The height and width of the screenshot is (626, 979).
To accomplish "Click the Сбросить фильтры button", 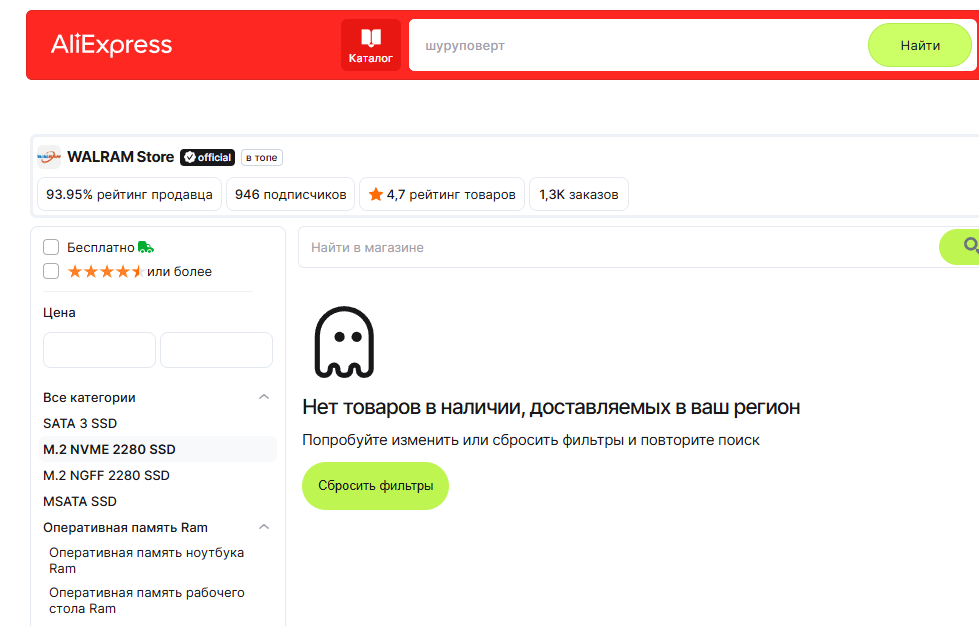I will (375, 486).
